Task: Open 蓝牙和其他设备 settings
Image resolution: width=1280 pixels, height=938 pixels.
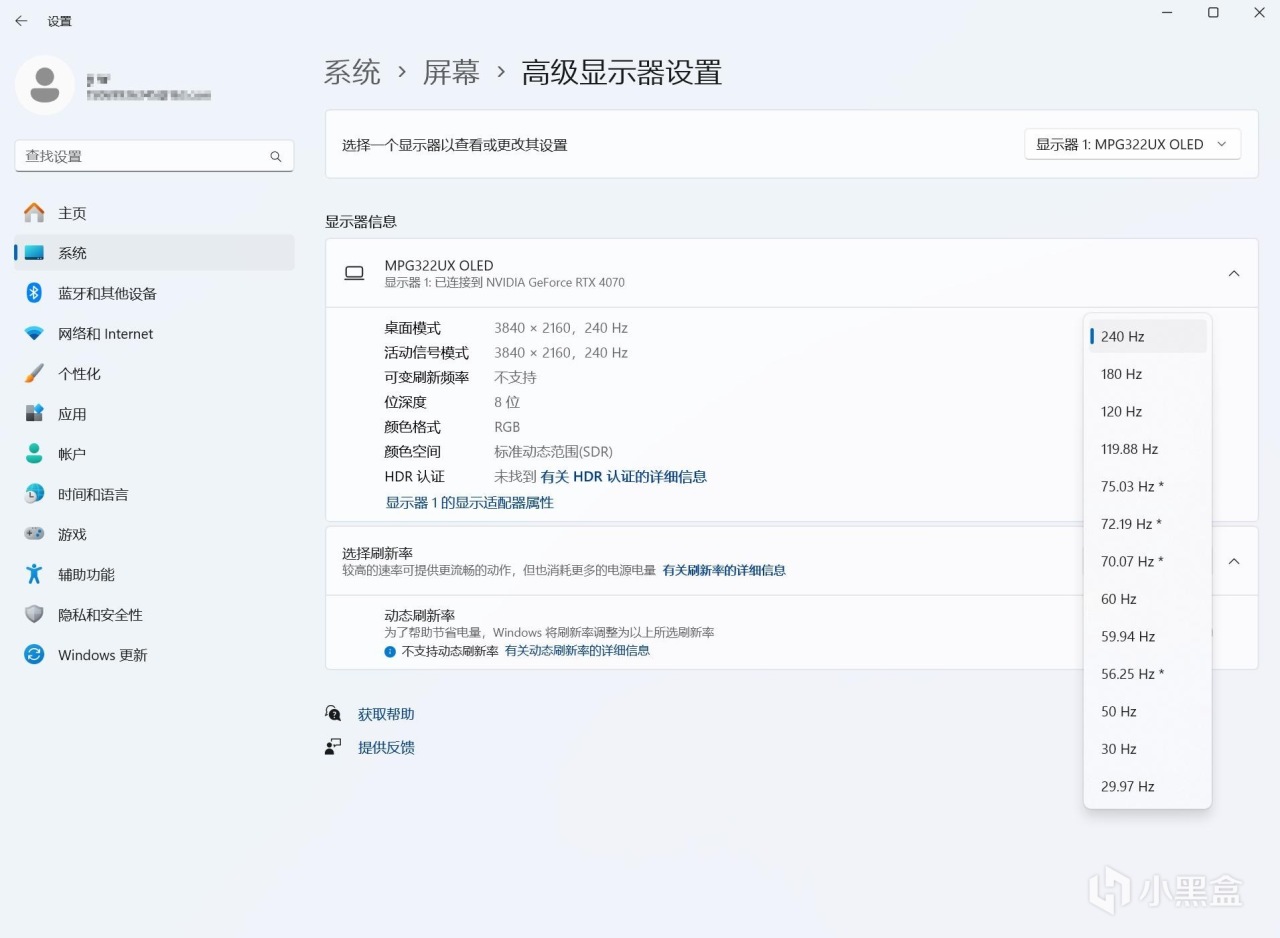Action: (x=154, y=293)
